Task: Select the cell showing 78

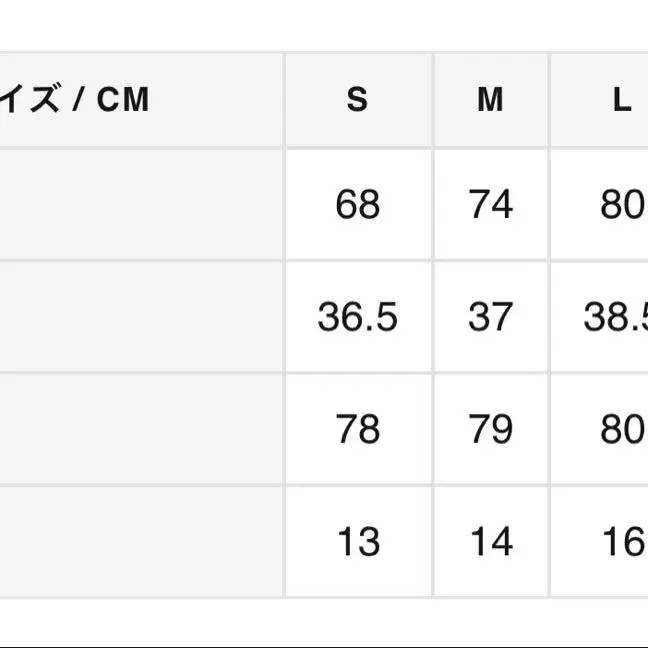Action: pyautogui.click(x=358, y=429)
